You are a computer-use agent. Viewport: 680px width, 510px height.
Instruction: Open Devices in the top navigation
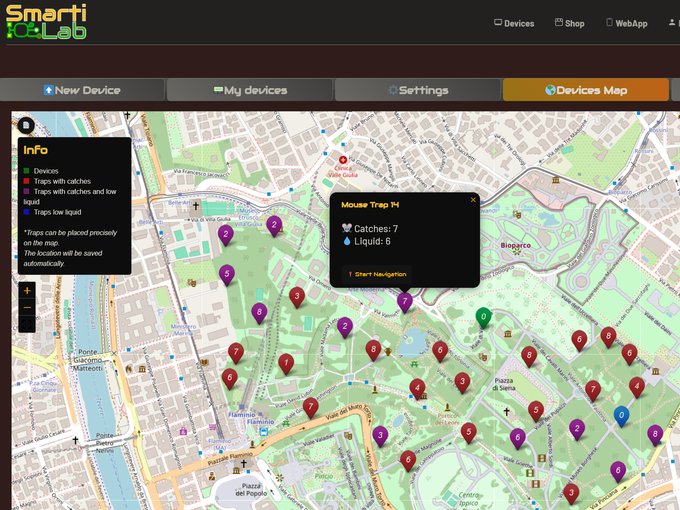(514, 23)
